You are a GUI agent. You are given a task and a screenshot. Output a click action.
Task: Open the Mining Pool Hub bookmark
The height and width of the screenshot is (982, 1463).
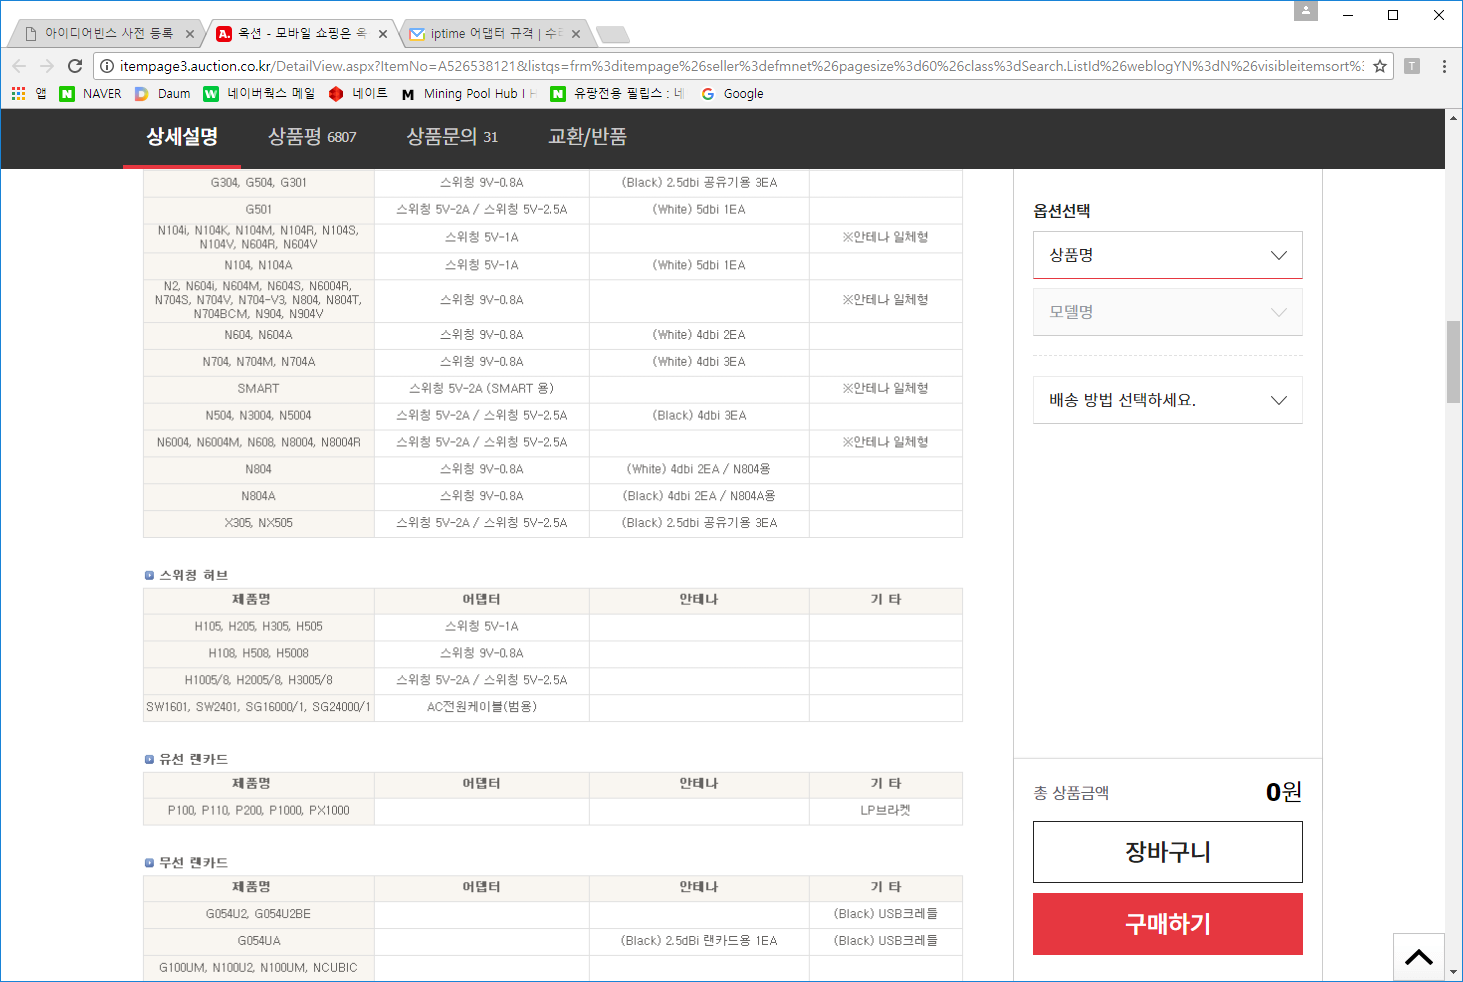pyautogui.click(x=468, y=93)
